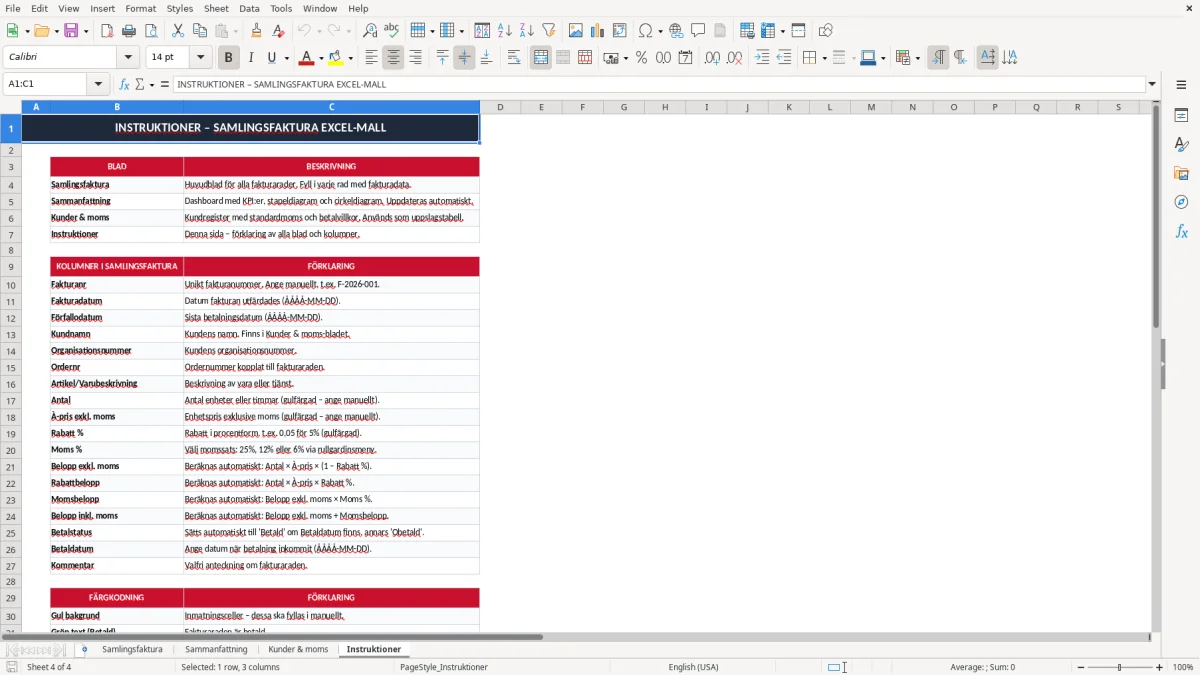This screenshot has height=675, width=1200.
Task: Open Sidebar Navigator compass icon
Action: click(1181, 202)
